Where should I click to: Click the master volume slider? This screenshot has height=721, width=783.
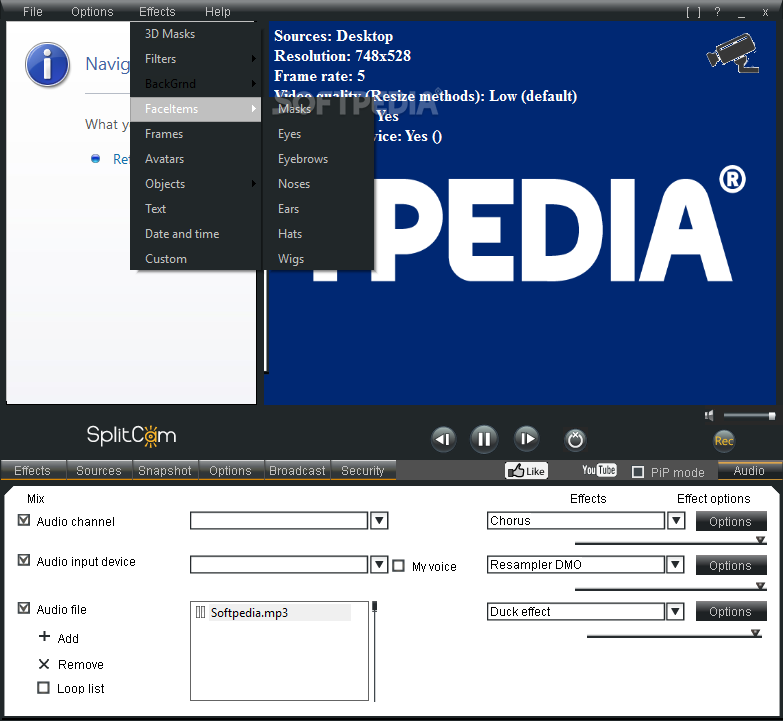click(x=749, y=415)
